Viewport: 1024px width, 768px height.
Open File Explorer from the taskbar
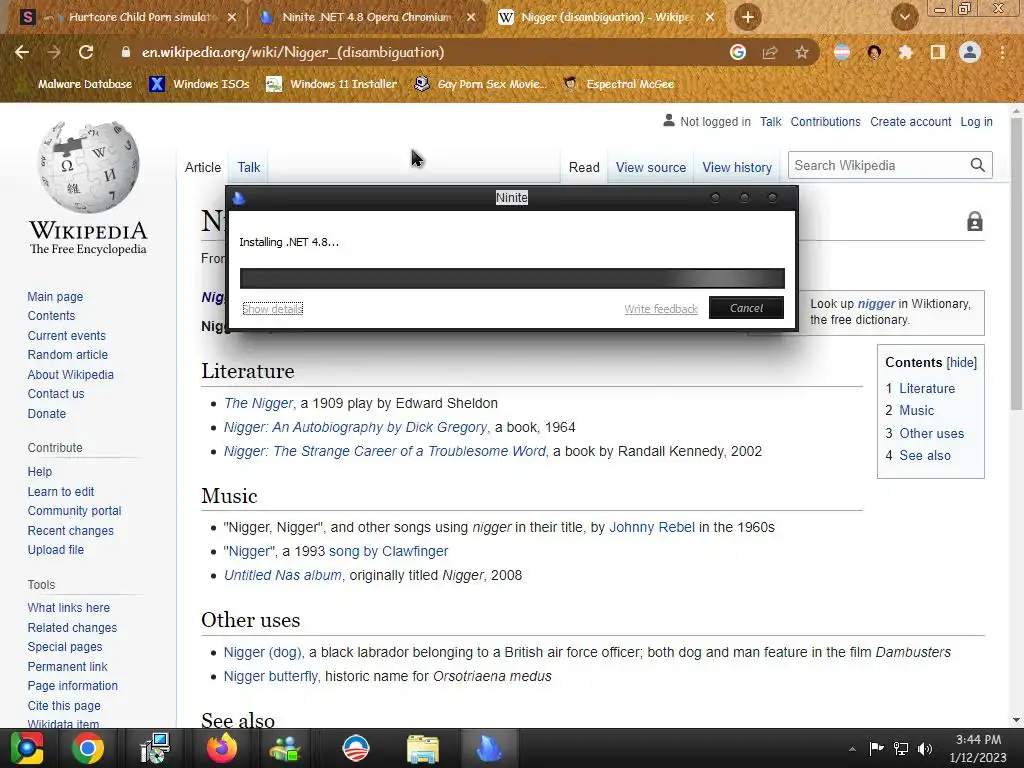coord(423,748)
